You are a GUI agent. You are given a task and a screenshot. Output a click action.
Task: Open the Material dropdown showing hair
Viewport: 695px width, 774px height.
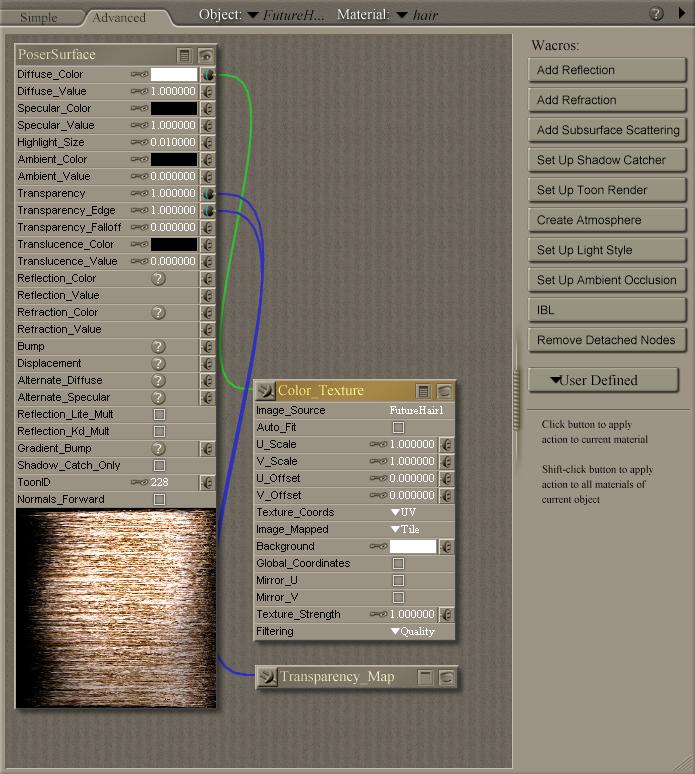(x=418, y=15)
